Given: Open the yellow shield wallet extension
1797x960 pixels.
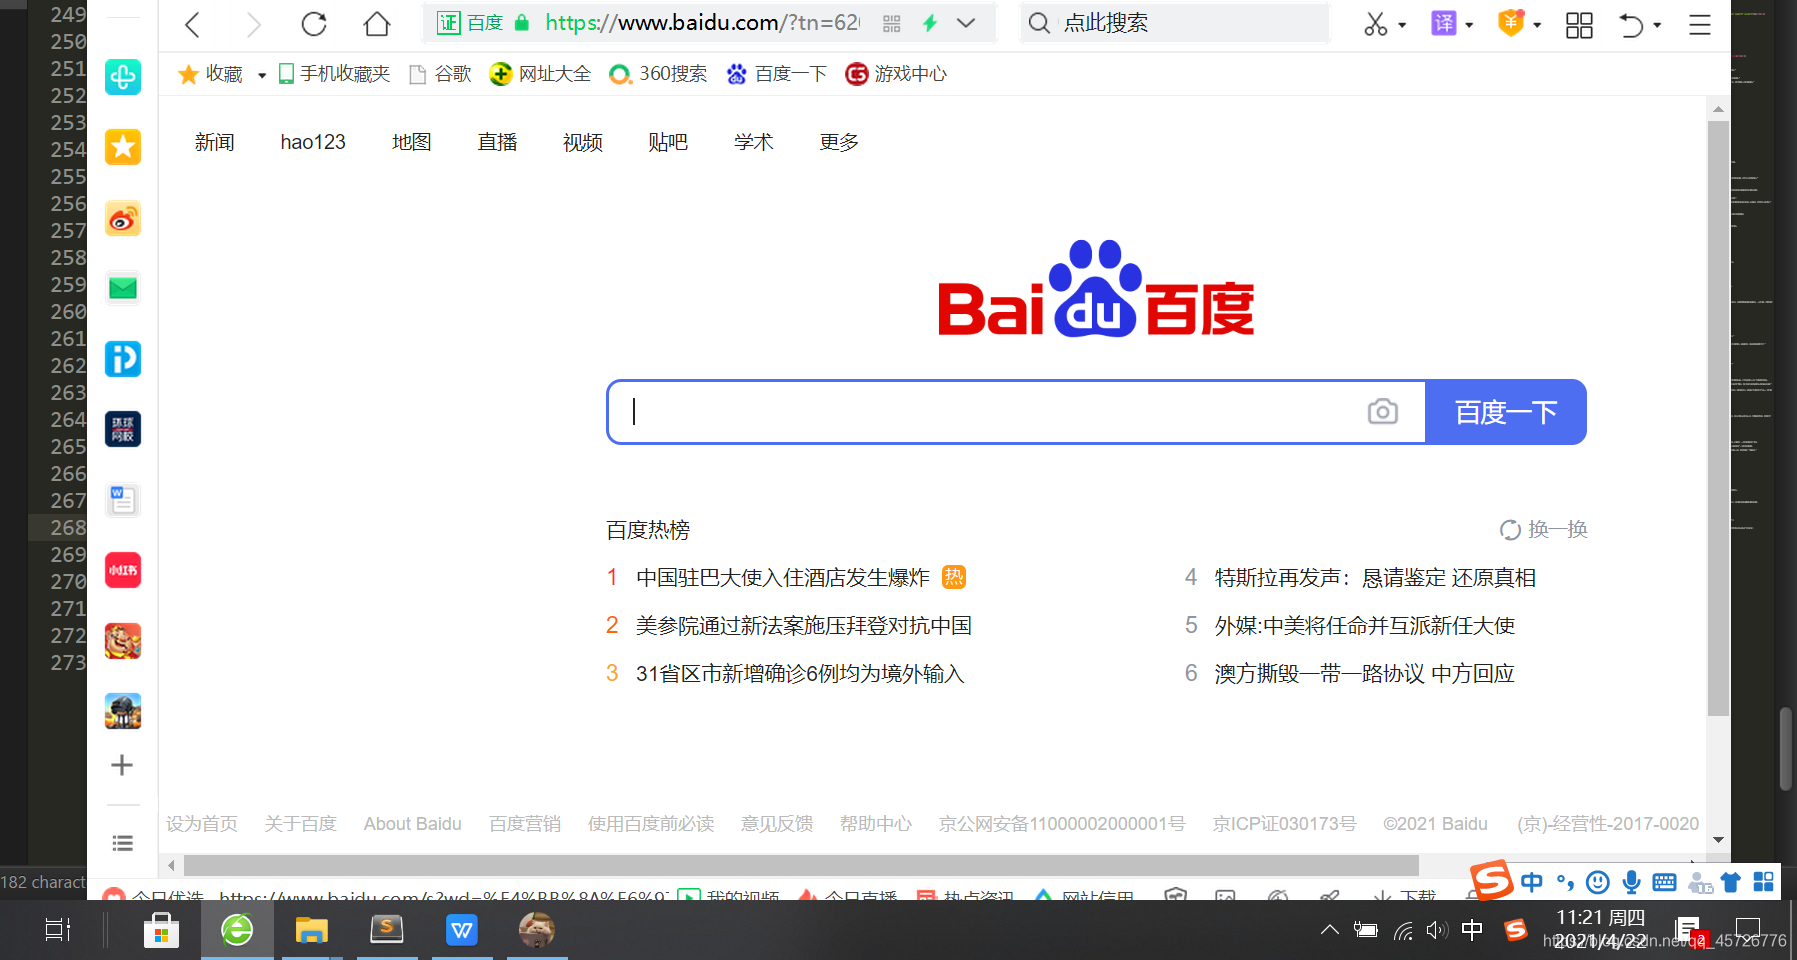Looking at the screenshot, I should (x=1511, y=23).
